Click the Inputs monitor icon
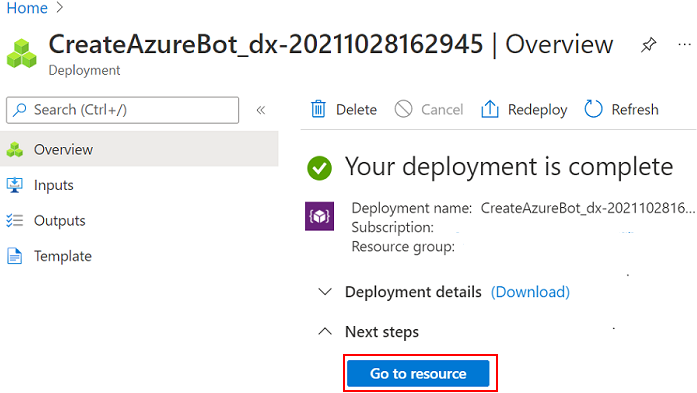The image size is (697, 393). click(x=15, y=185)
